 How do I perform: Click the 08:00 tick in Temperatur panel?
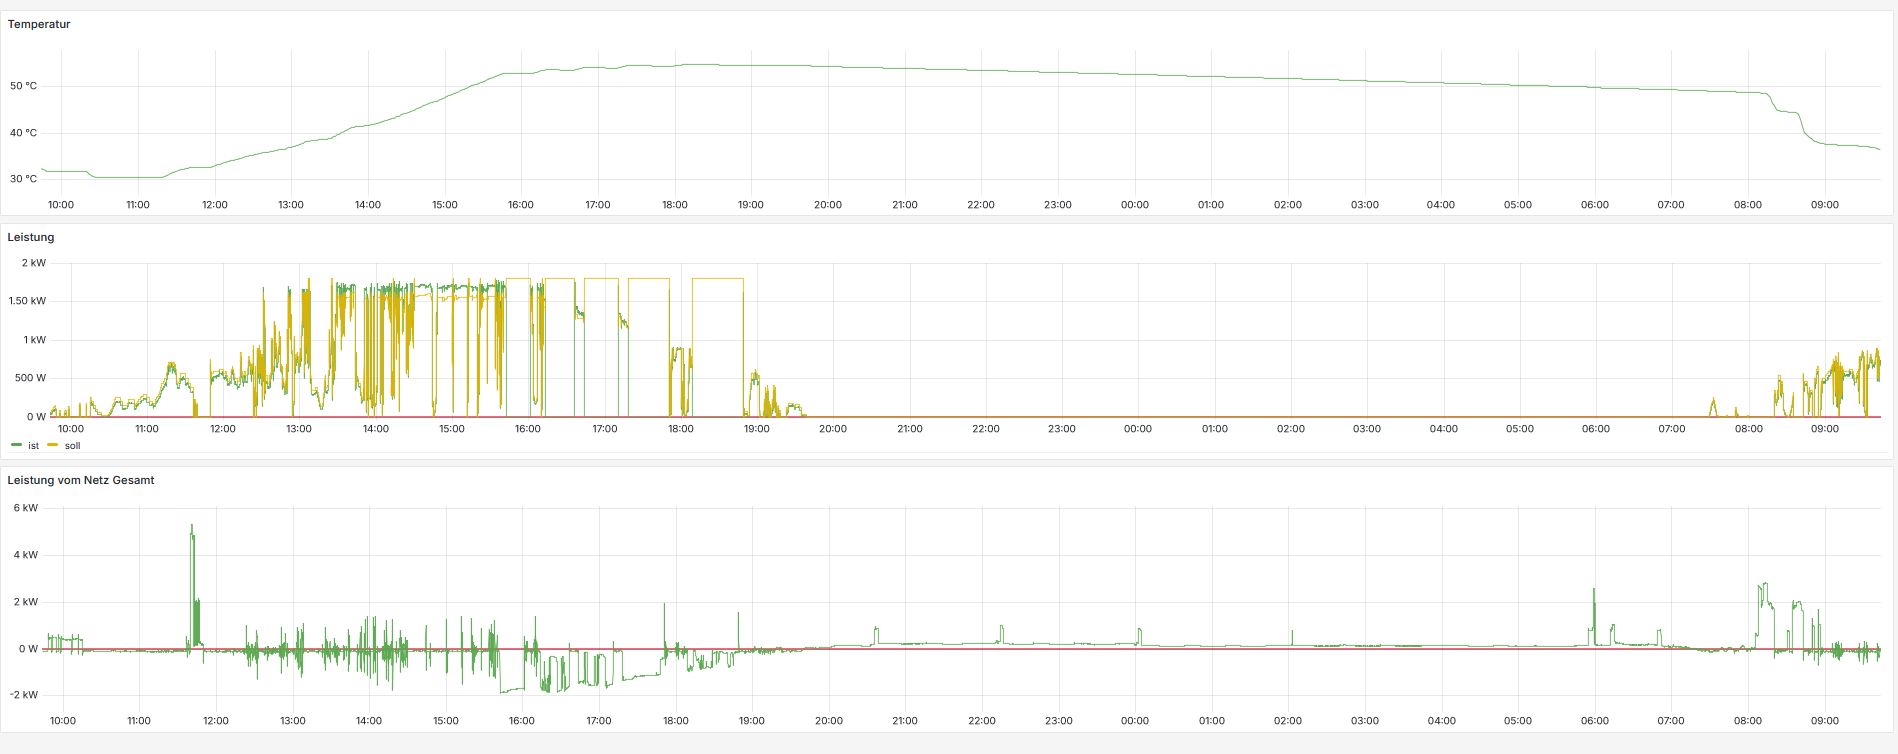pos(1748,205)
